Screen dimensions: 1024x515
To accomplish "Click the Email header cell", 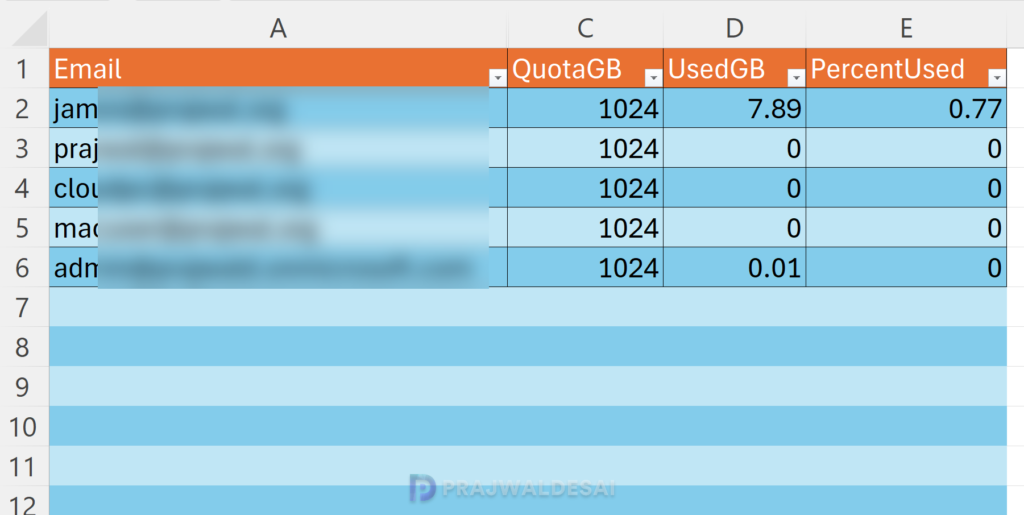I will [278, 69].
